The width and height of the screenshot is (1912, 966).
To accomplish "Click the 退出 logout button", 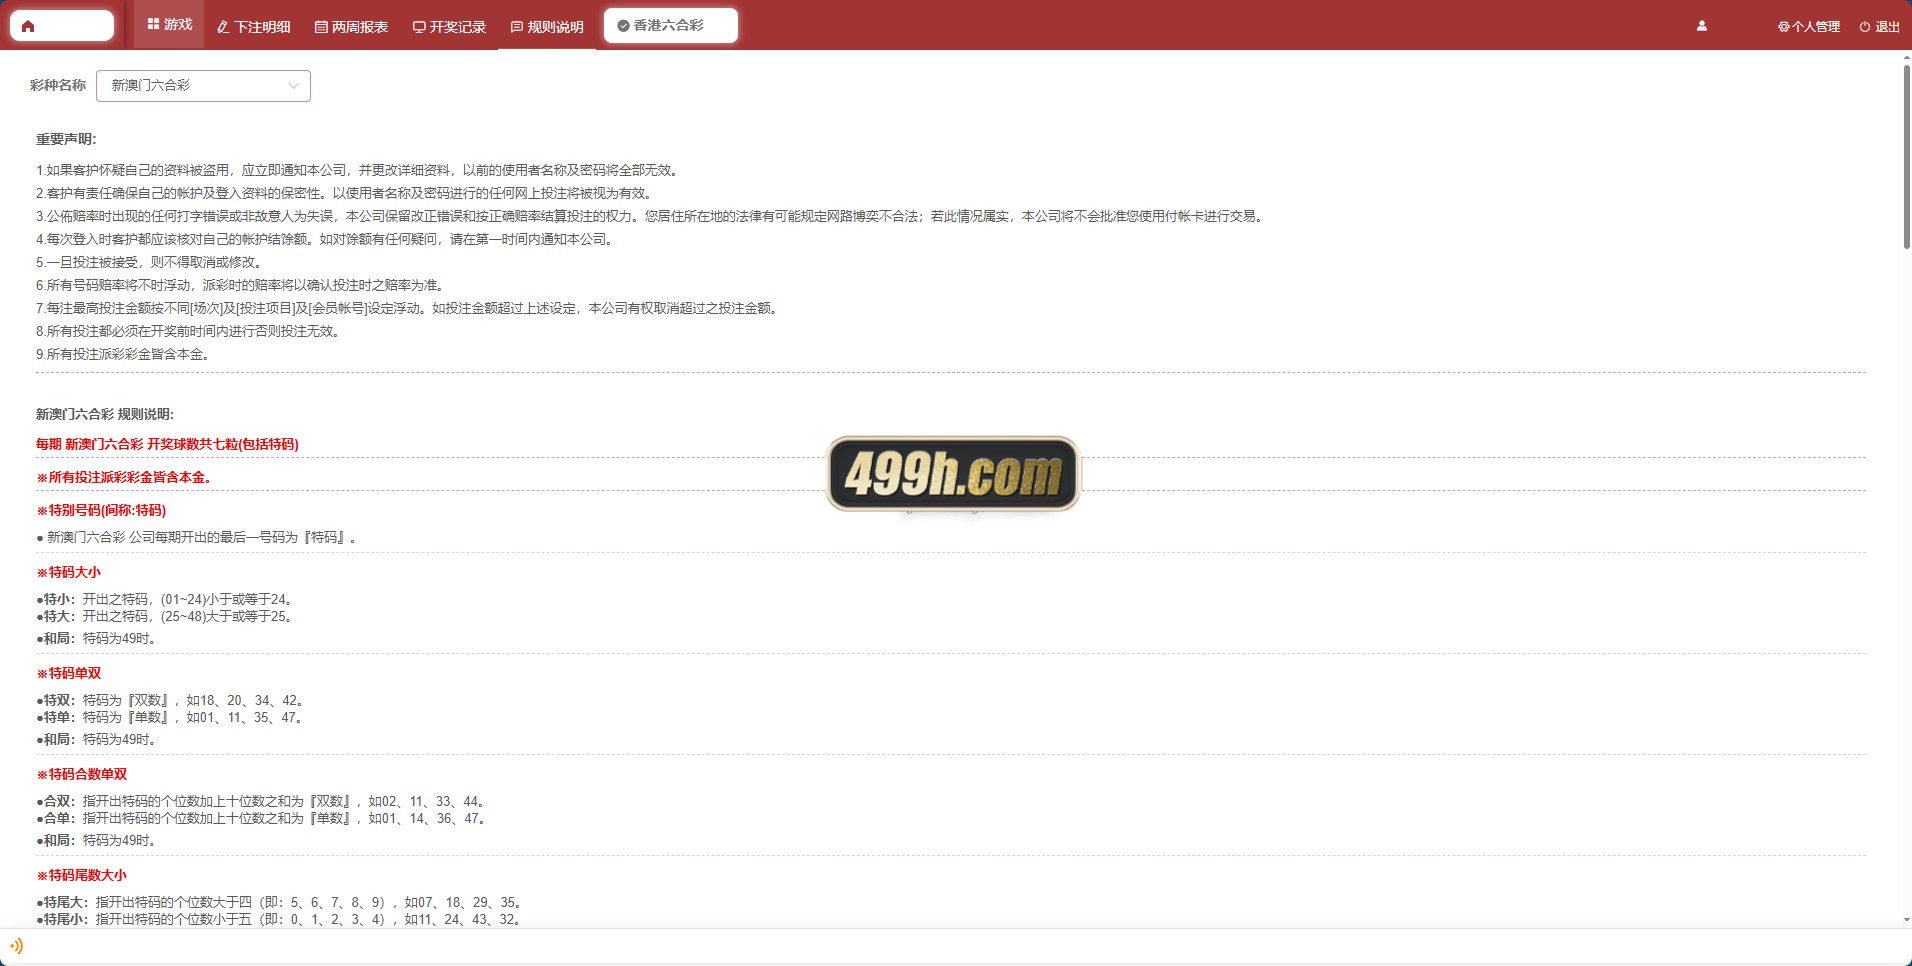I will [x=1879, y=27].
